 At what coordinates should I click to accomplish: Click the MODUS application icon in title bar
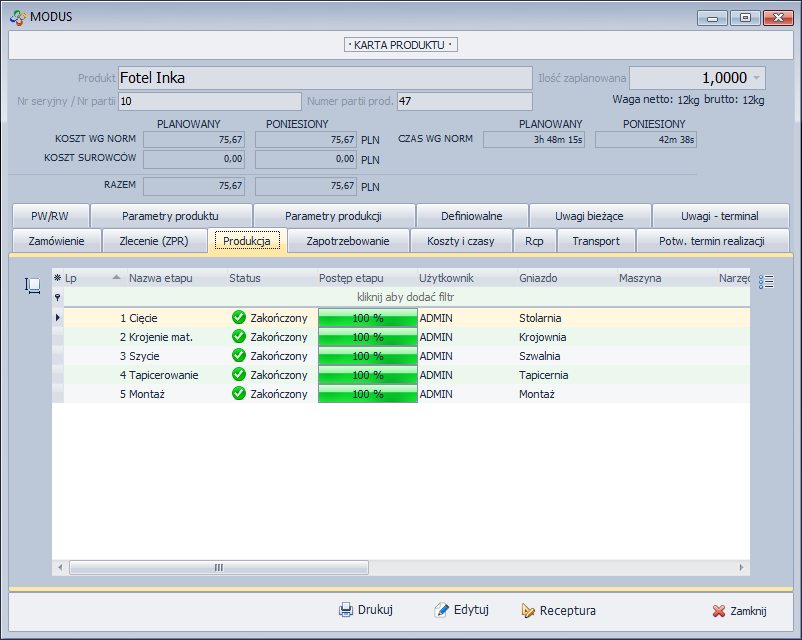(17, 17)
